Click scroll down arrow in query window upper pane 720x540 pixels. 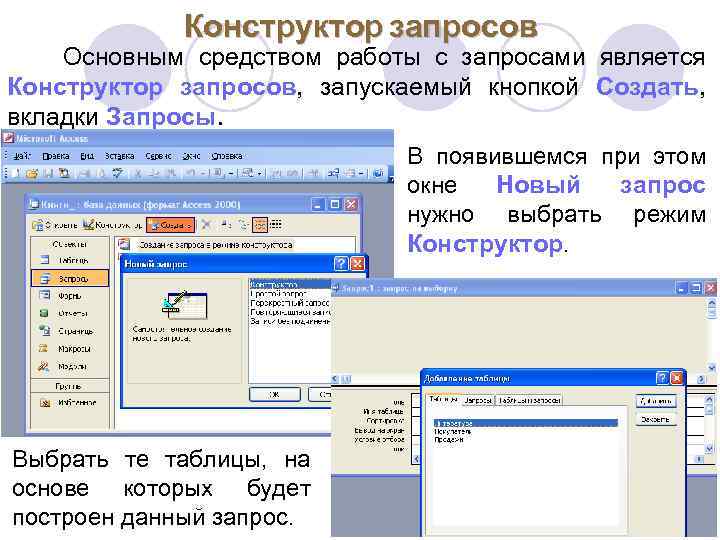(712, 367)
